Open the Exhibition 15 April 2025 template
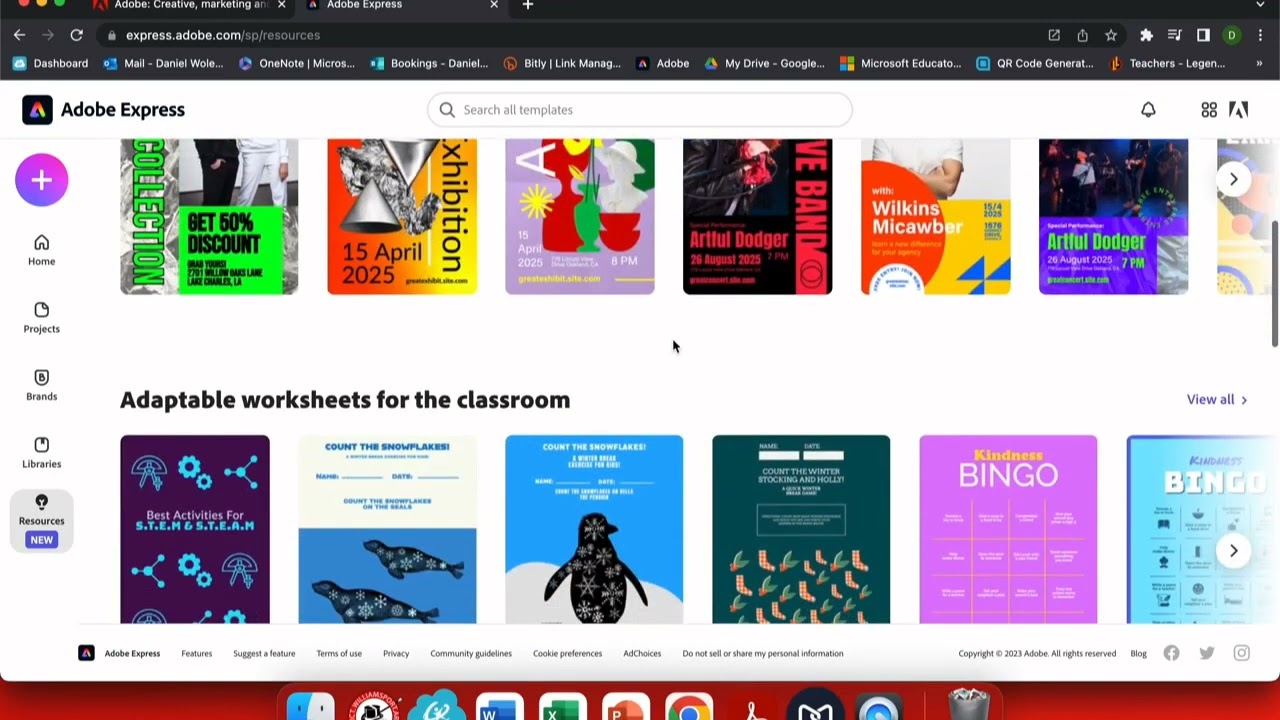 (x=402, y=217)
